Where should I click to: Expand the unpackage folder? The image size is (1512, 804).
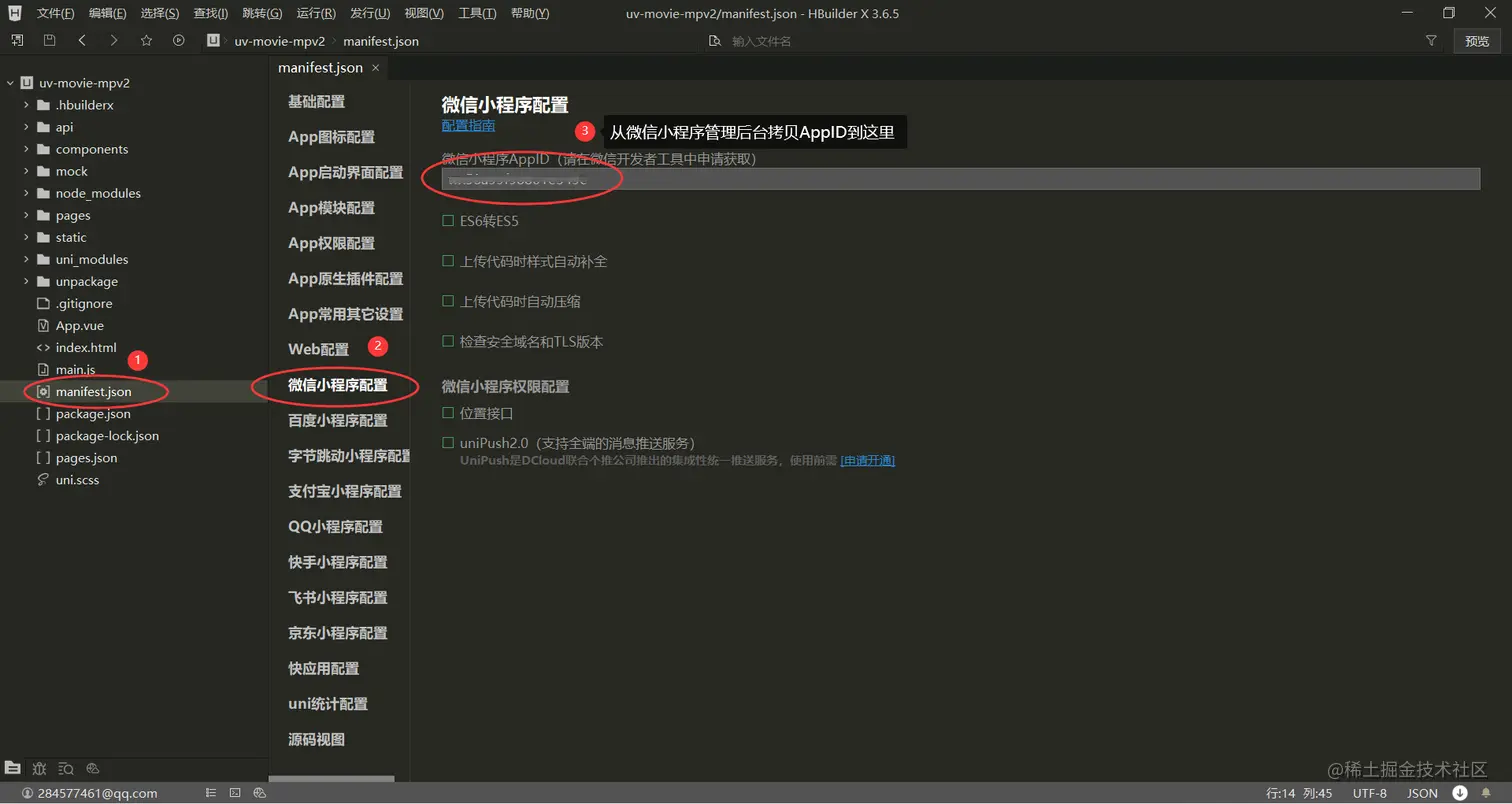26,281
